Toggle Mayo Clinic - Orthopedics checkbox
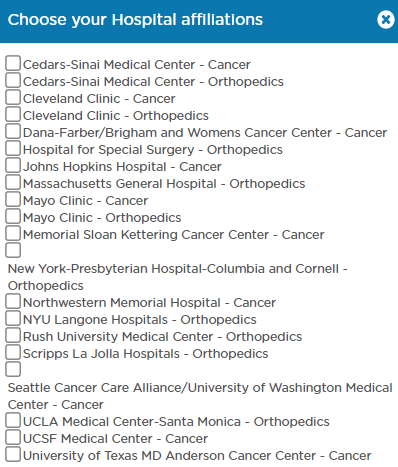 pyautogui.click(x=13, y=216)
